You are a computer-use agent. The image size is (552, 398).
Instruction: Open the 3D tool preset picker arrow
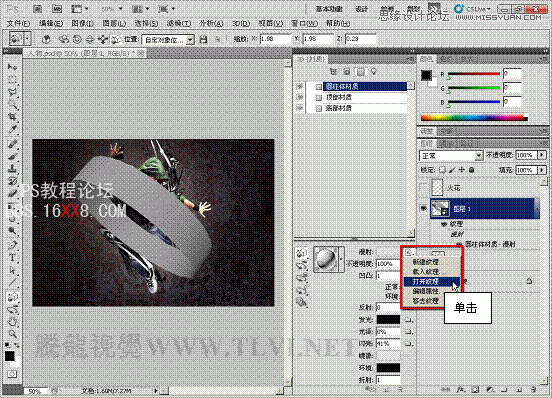pos(27,39)
